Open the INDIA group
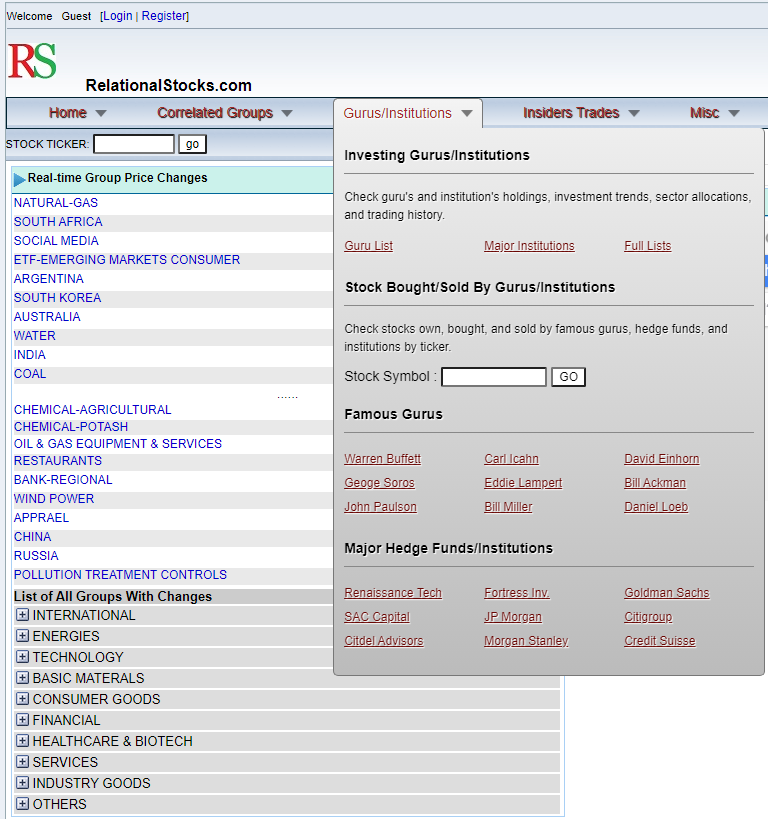This screenshot has height=819, width=768. pyautogui.click(x=30, y=355)
